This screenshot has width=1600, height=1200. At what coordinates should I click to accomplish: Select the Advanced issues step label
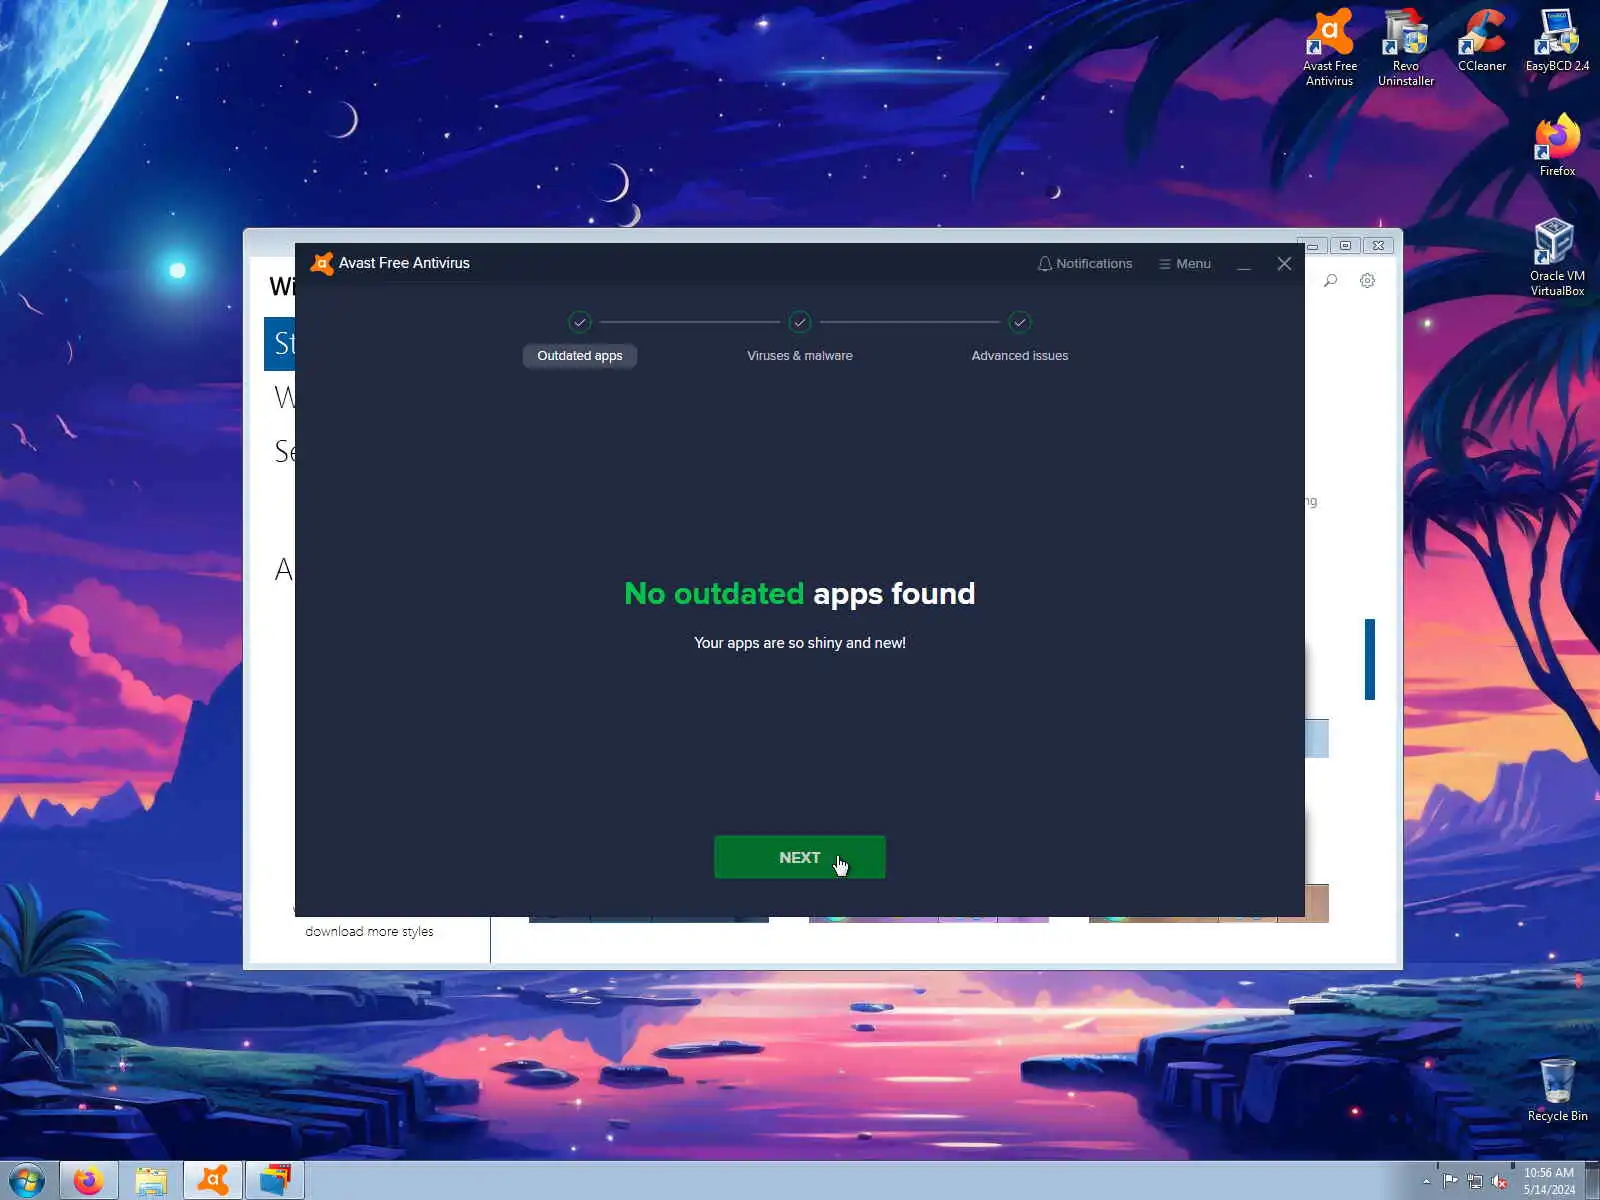click(x=1020, y=356)
